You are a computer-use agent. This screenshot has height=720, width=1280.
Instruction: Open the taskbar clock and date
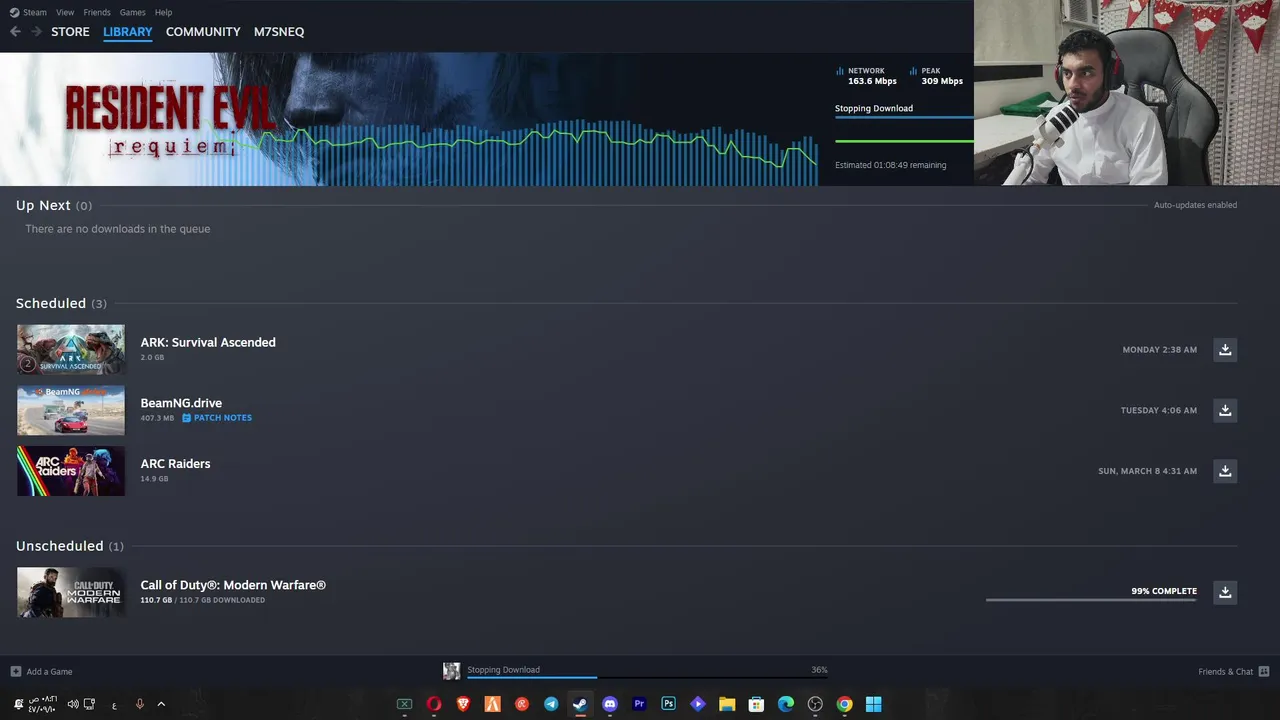(42, 704)
